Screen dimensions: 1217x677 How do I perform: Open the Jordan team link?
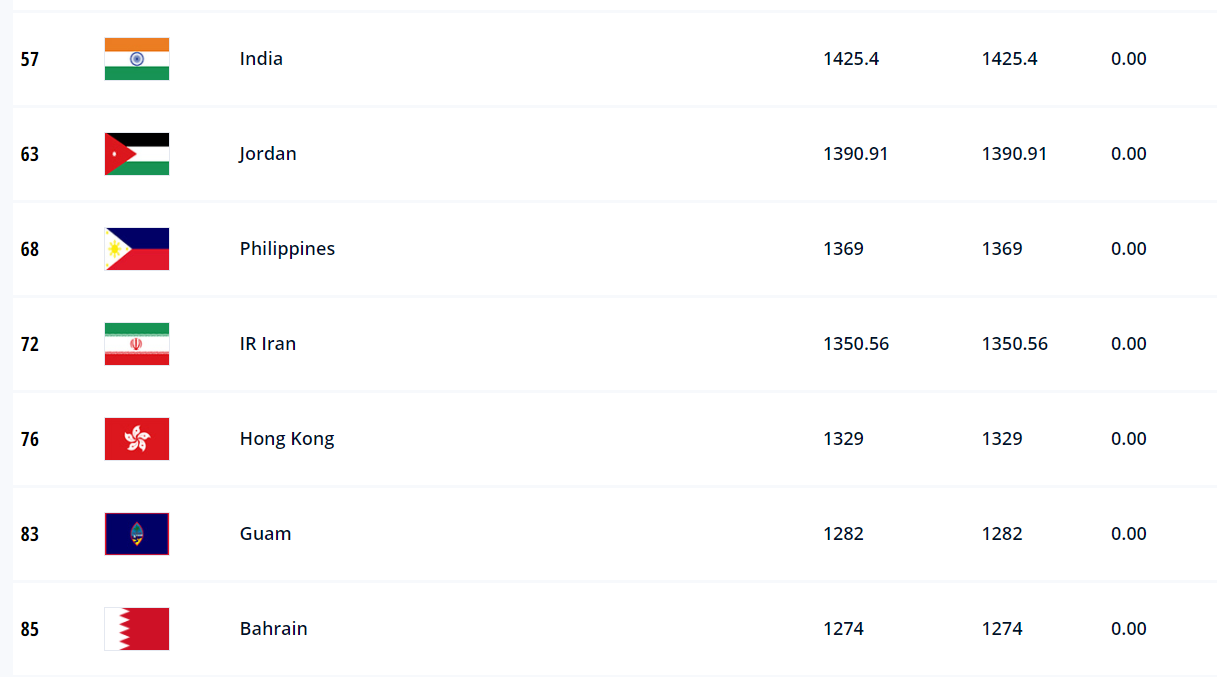tap(268, 154)
